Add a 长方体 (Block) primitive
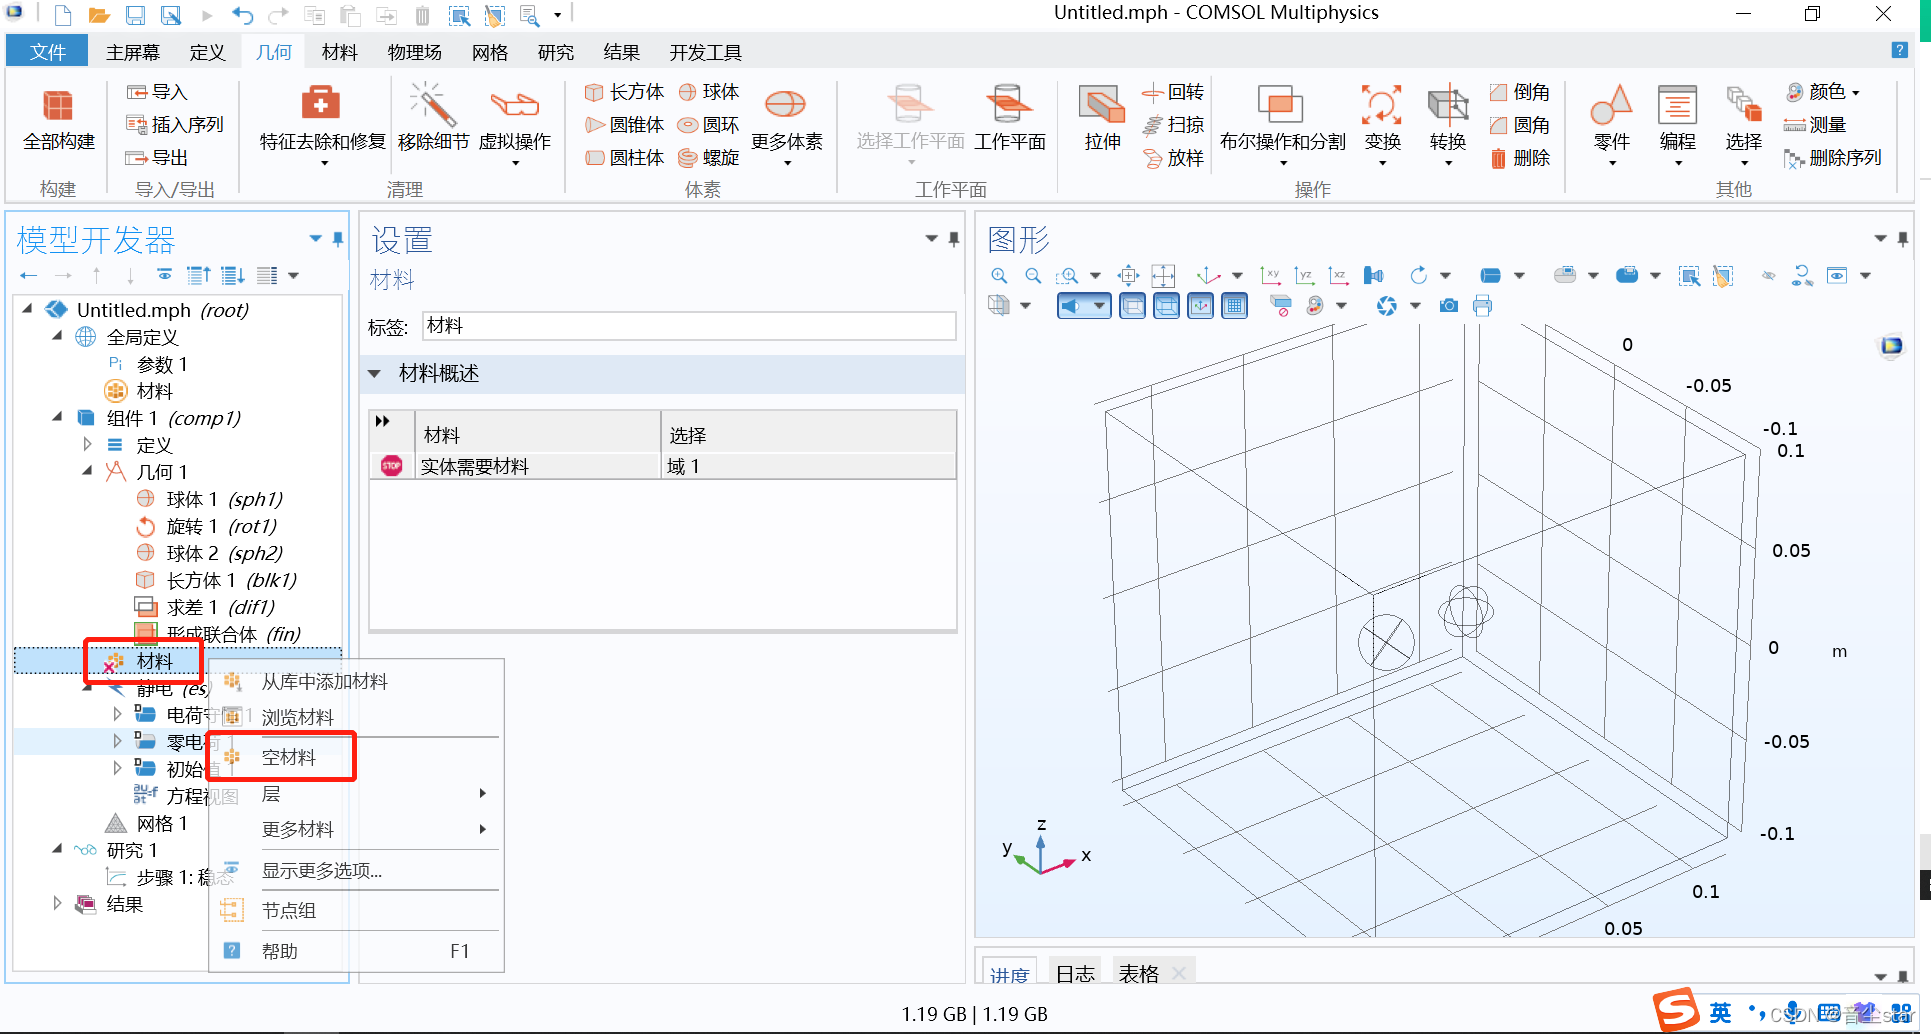This screenshot has height=1034, width=1931. click(x=624, y=92)
